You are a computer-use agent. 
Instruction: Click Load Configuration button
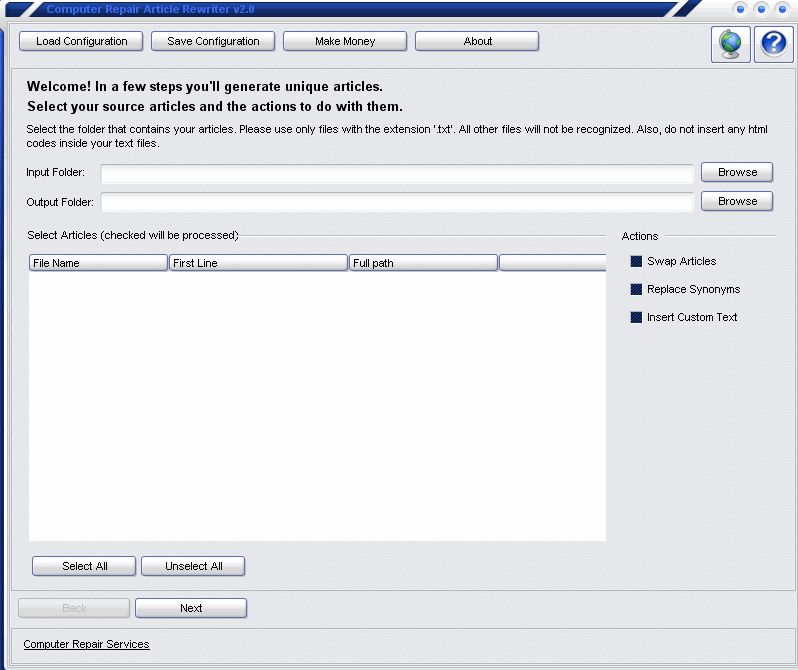[81, 41]
